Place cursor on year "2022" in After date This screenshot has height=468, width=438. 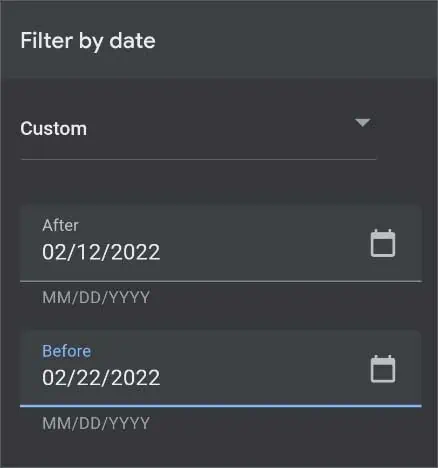click(135, 252)
